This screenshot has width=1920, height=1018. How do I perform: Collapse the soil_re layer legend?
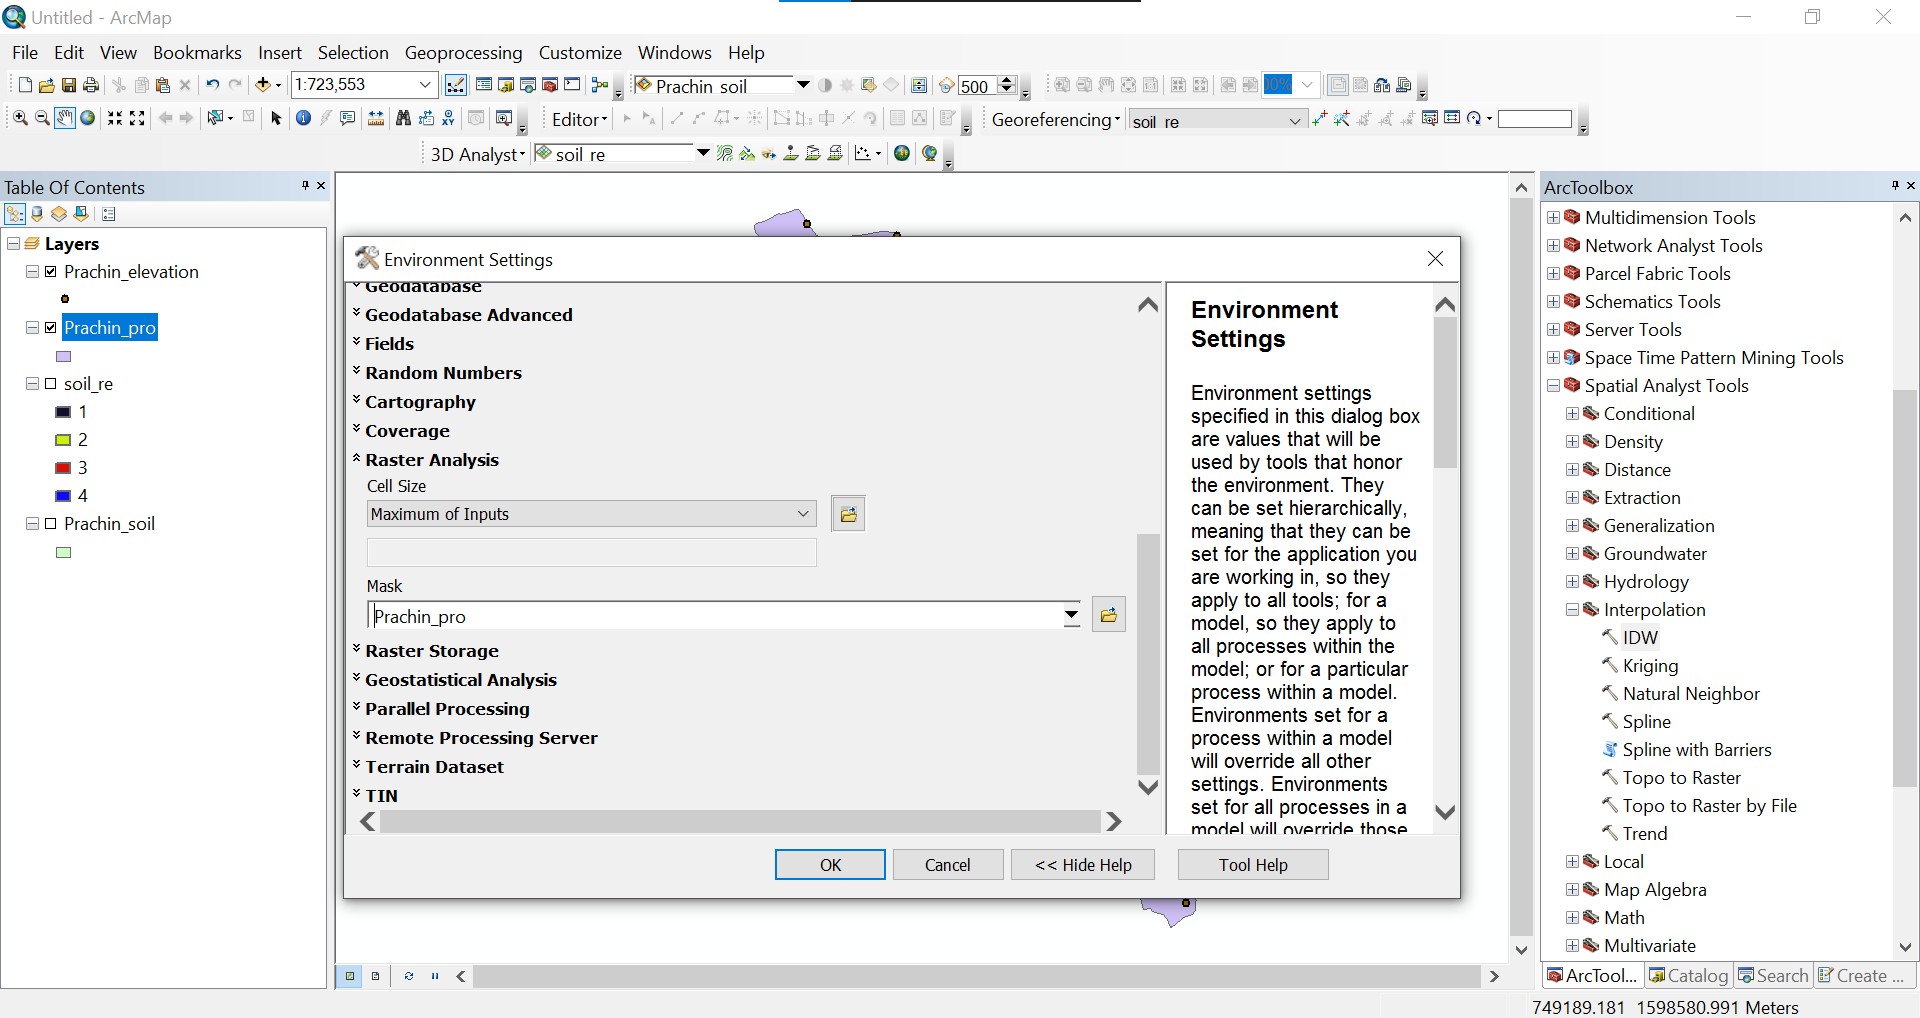pos(33,383)
